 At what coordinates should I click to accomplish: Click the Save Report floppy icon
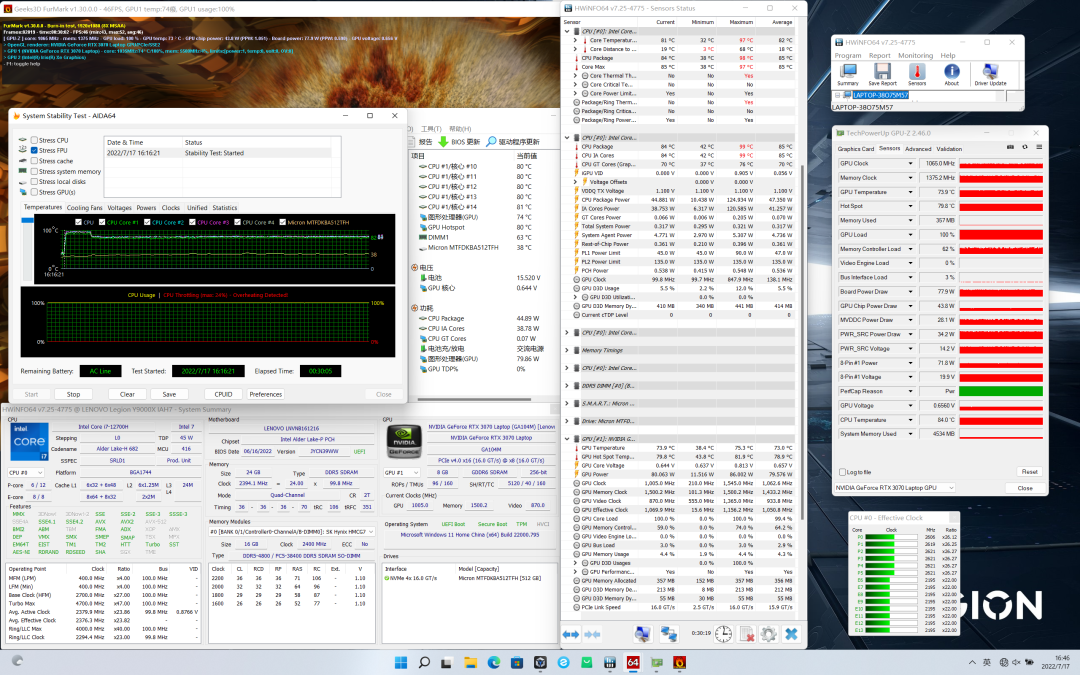tap(882, 73)
